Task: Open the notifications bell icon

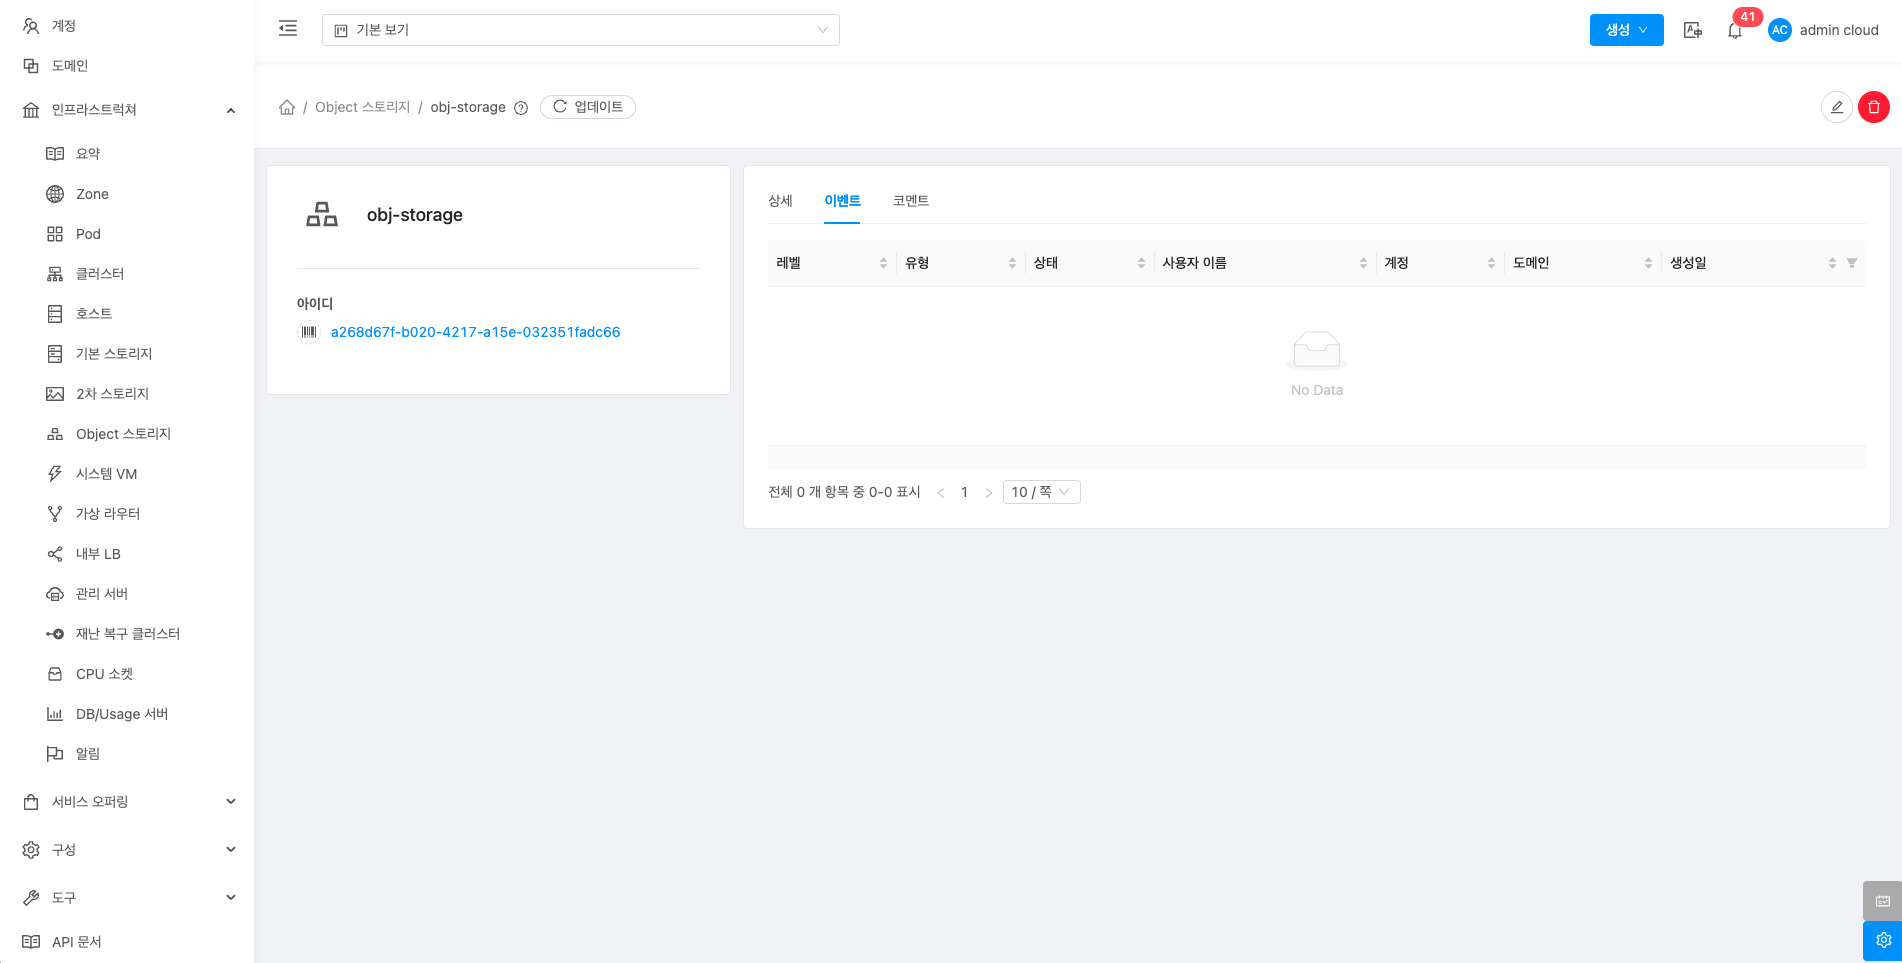Action: tap(1735, 31)
